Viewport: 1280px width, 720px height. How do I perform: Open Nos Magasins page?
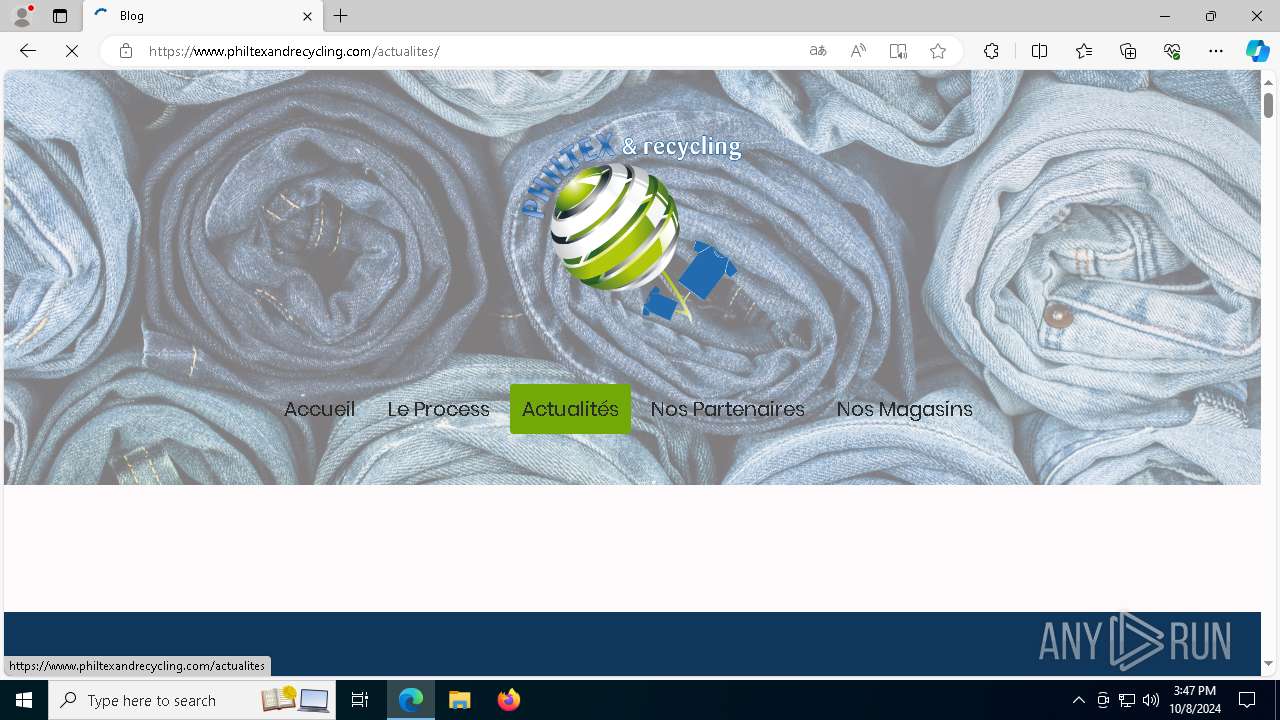click(904, 409)
